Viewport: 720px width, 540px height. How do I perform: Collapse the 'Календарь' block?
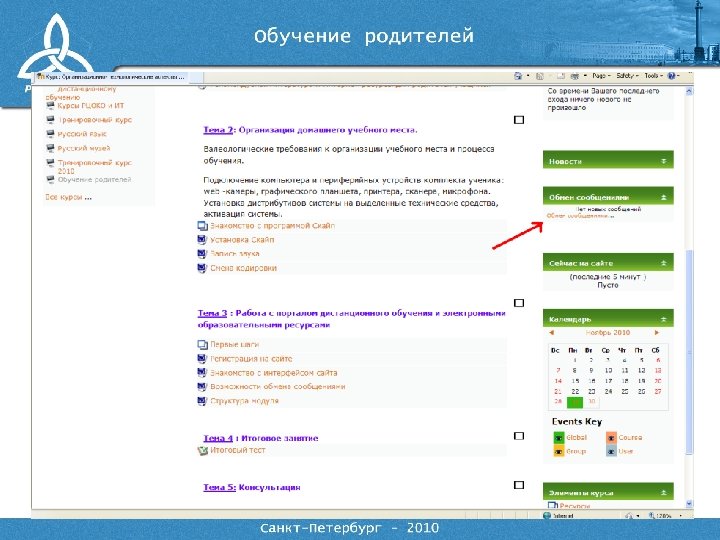pos(664,319)
